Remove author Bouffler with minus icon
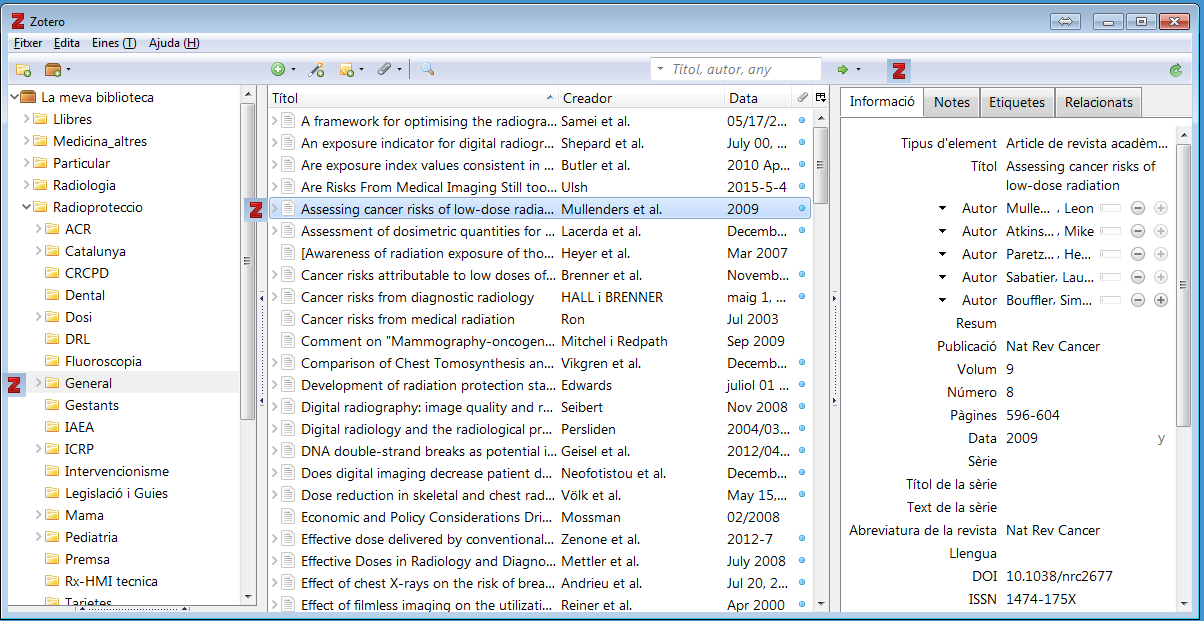This screenshot has height=621, width=1204. tap(1138, 300)
